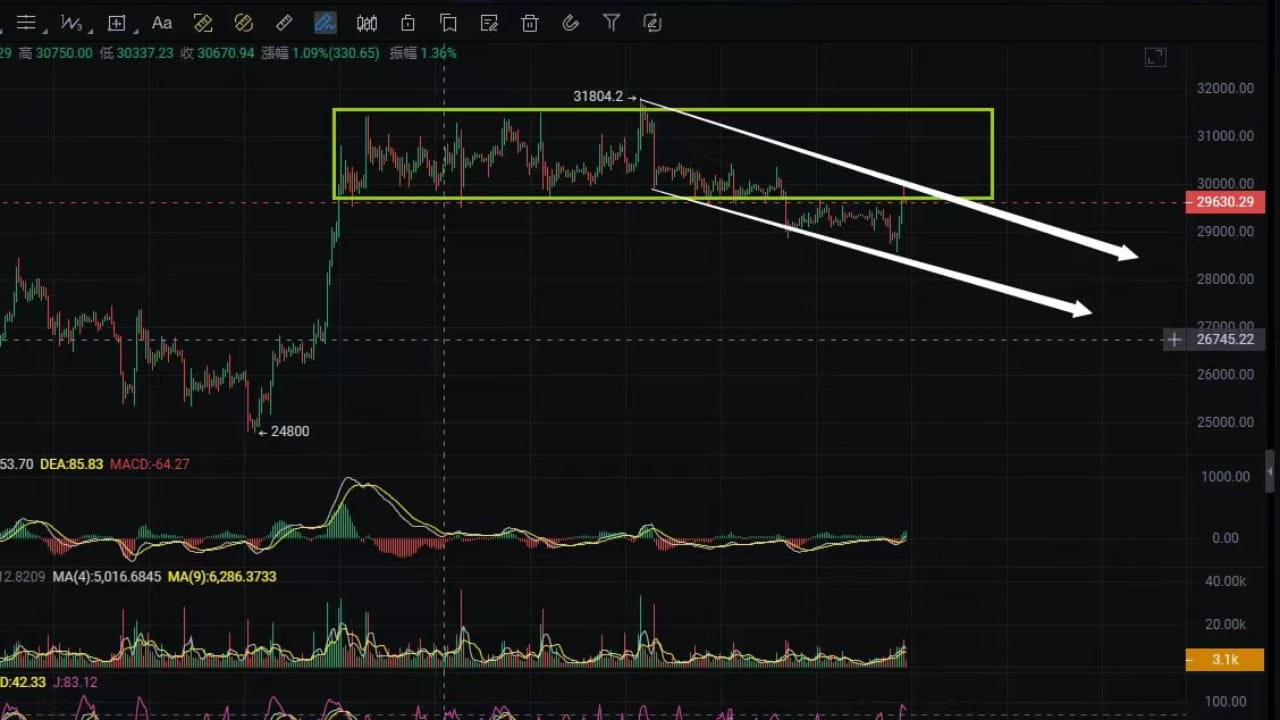Screen dimensions: 1280x720
Task: Open the wave pattern drawing tool
Action: pos(71,22)
